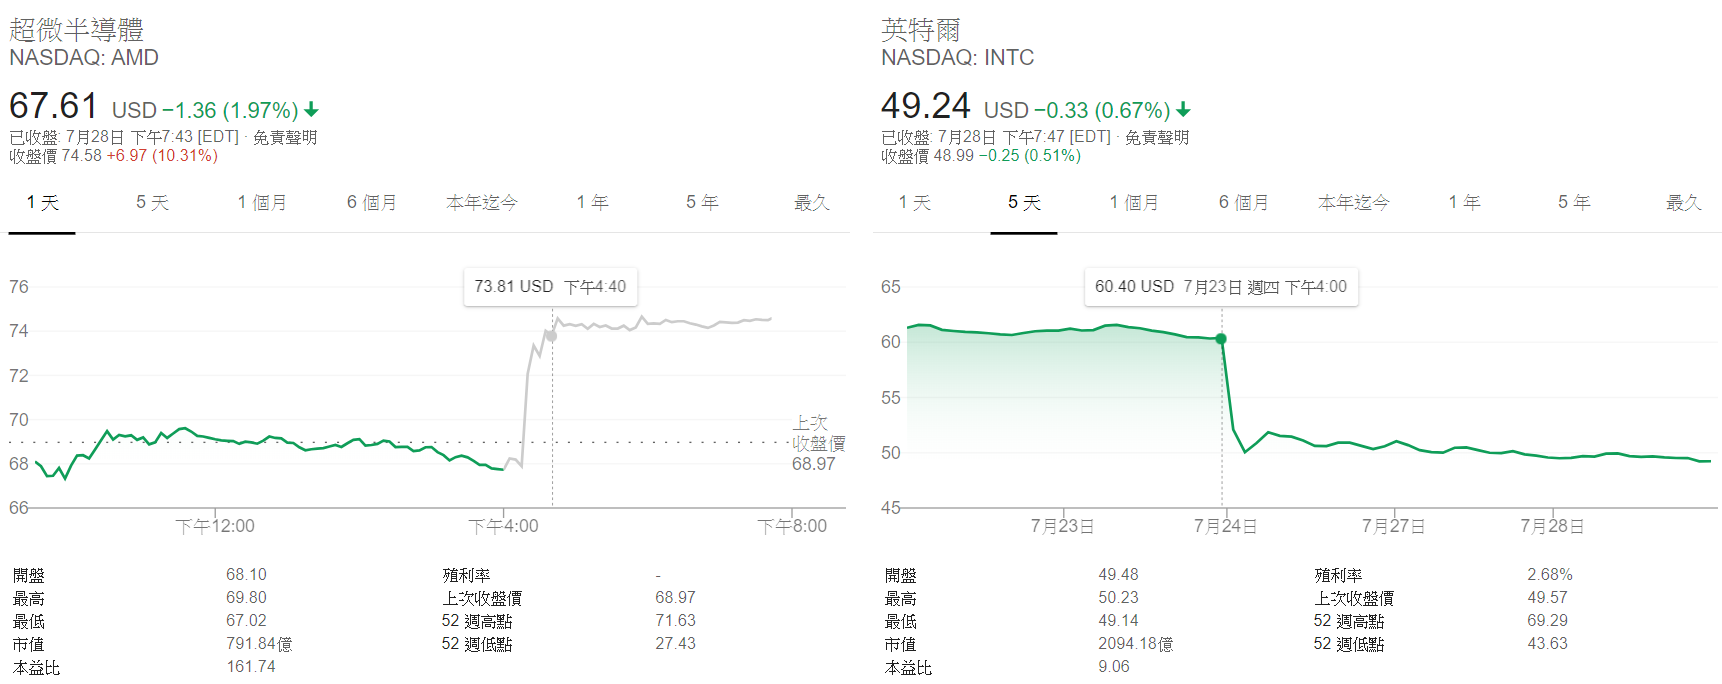
Task: Select Intel 6 個月 range tab
Action: point(1244,203)
